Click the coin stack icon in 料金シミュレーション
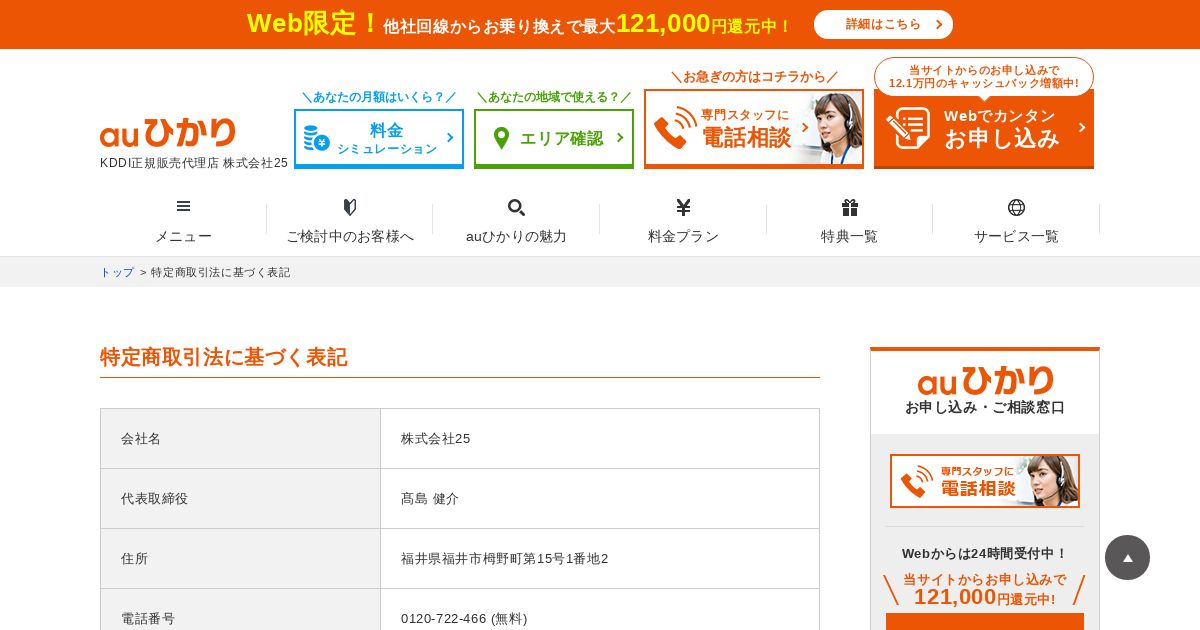This screenshot has width=1200, height=630. pyautogui.click(x=316, y=138)
